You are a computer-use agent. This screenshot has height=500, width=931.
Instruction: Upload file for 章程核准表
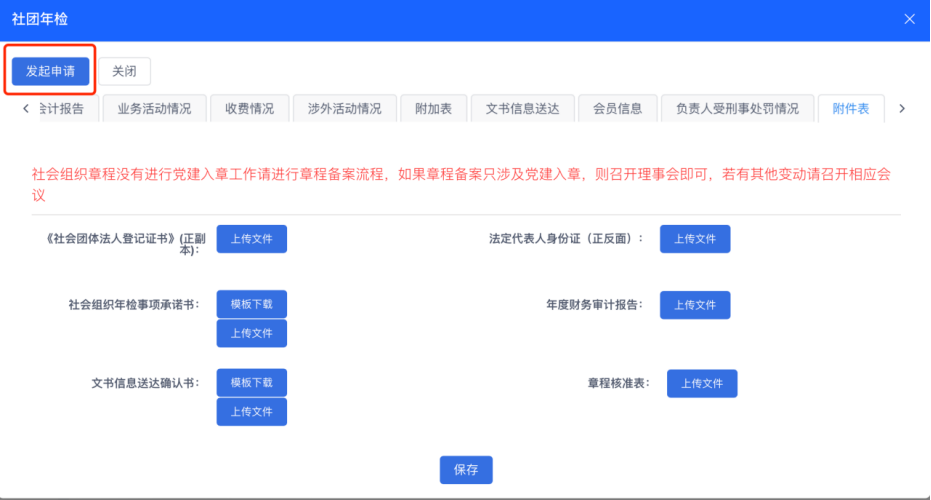coord(702,383)
